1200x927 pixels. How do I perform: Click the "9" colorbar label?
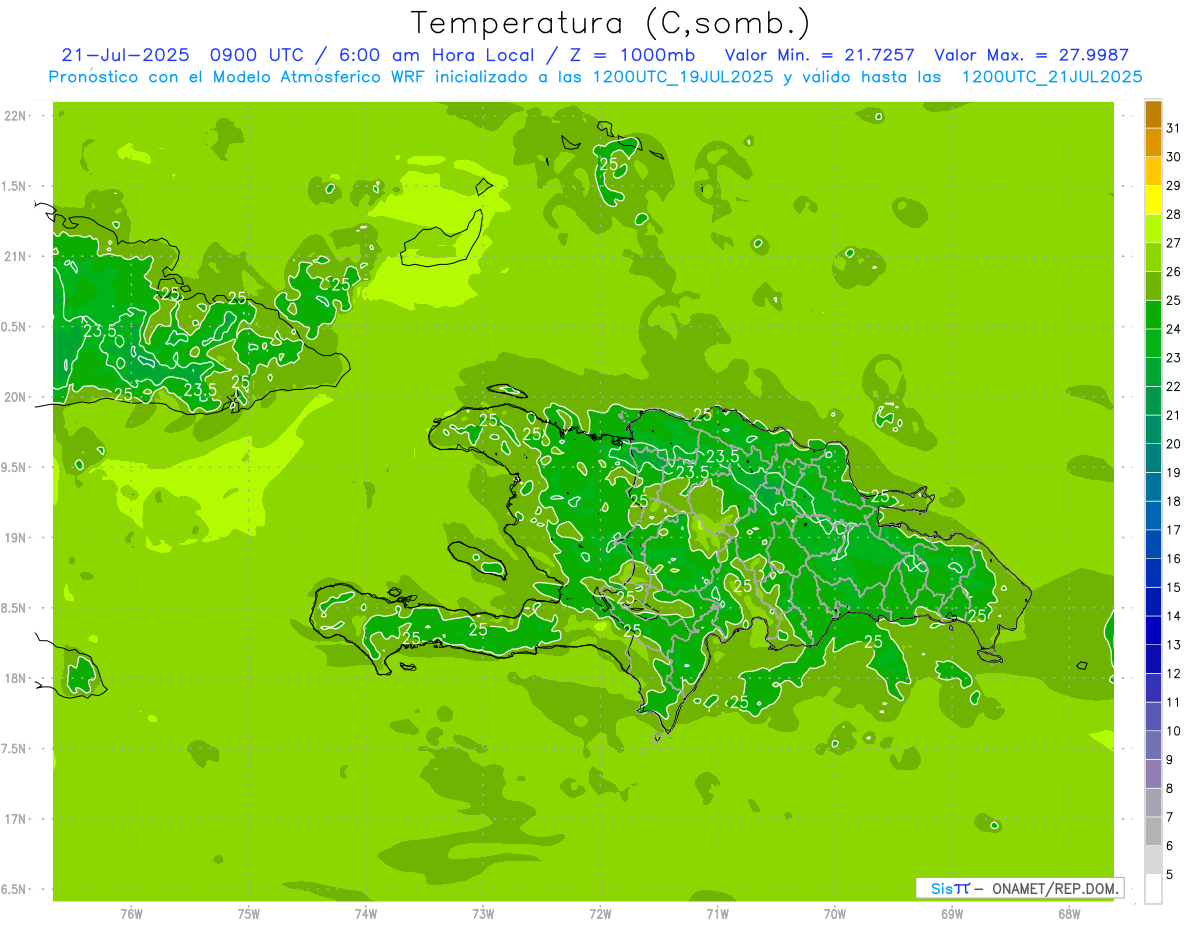pyautogui.click(x=1170, y=760)
